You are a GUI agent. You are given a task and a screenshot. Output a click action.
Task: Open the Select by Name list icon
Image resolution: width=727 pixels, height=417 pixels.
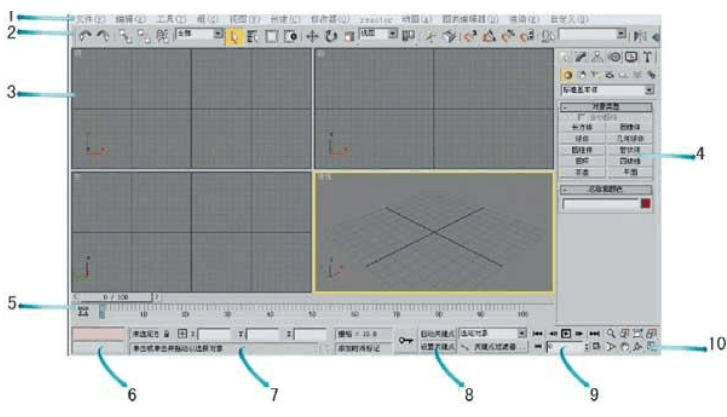253,36
